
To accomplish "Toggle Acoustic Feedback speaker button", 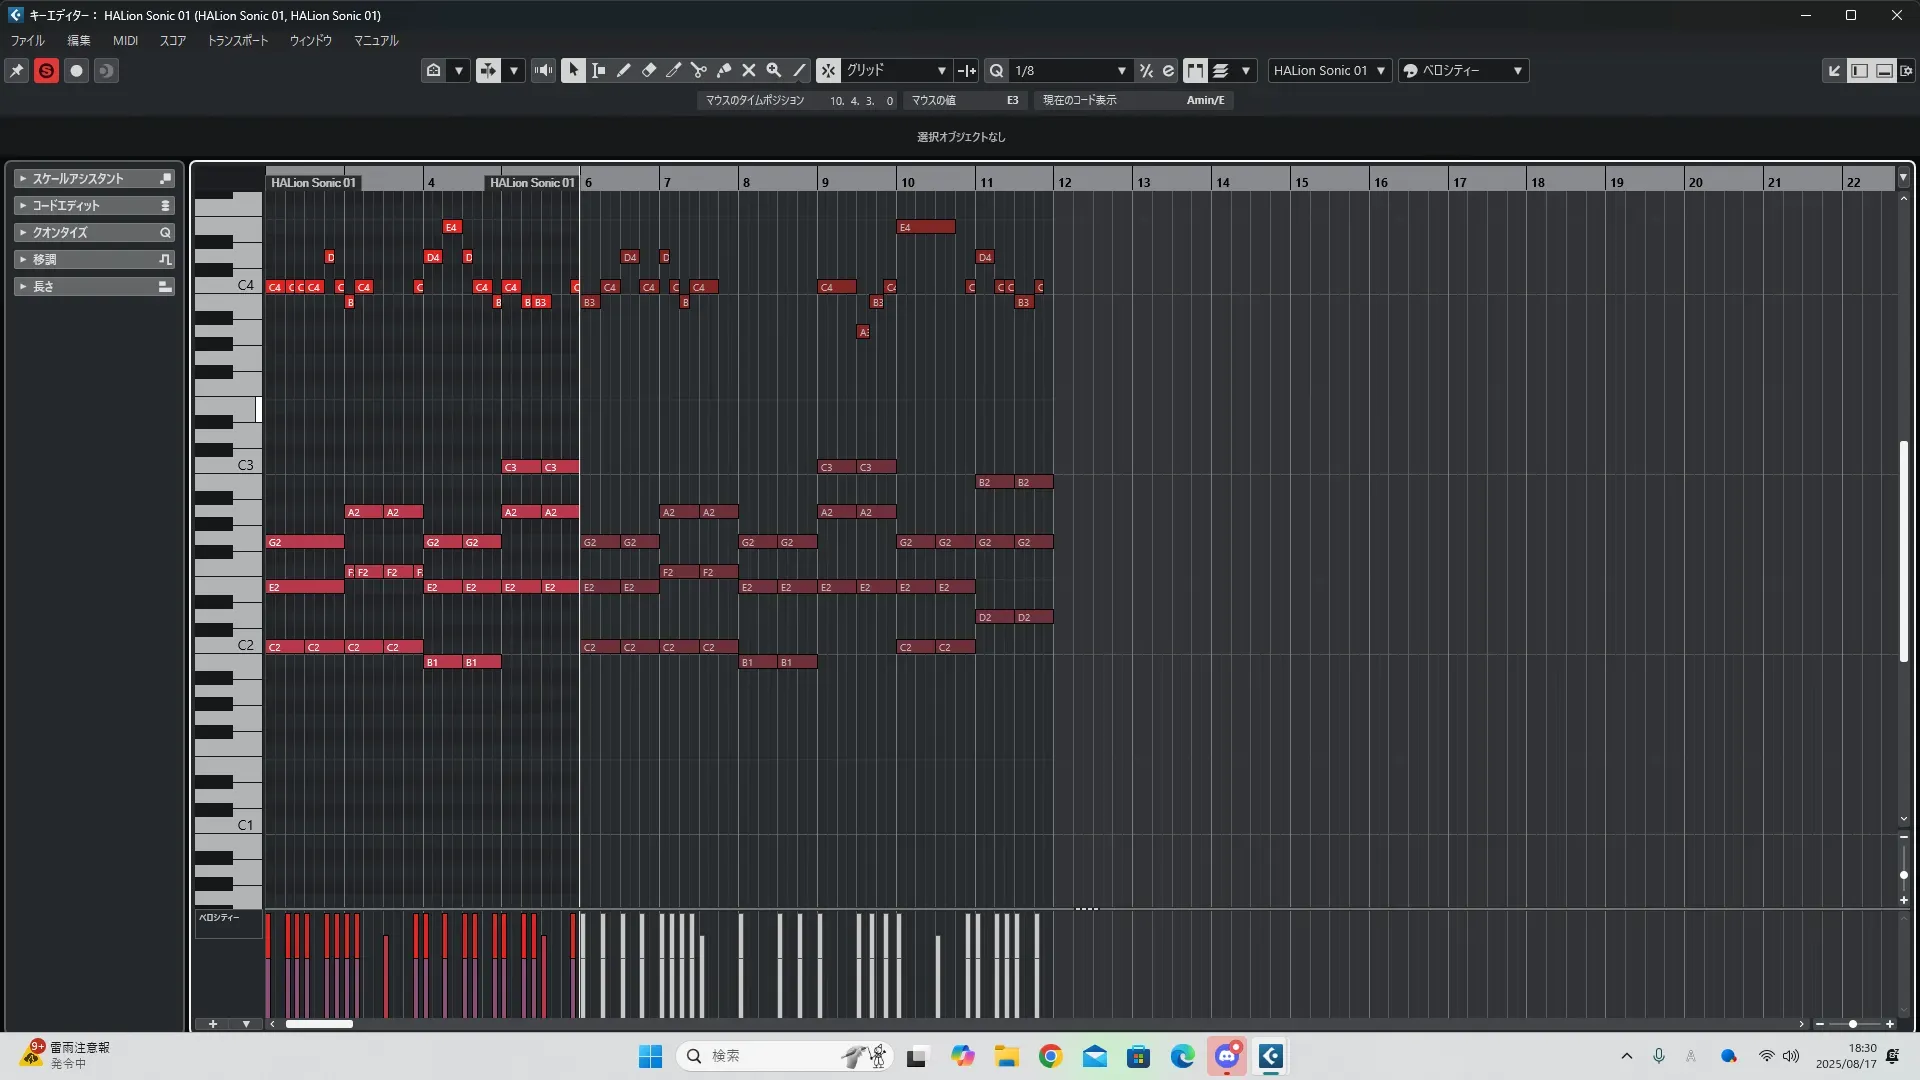I will 543,70.
